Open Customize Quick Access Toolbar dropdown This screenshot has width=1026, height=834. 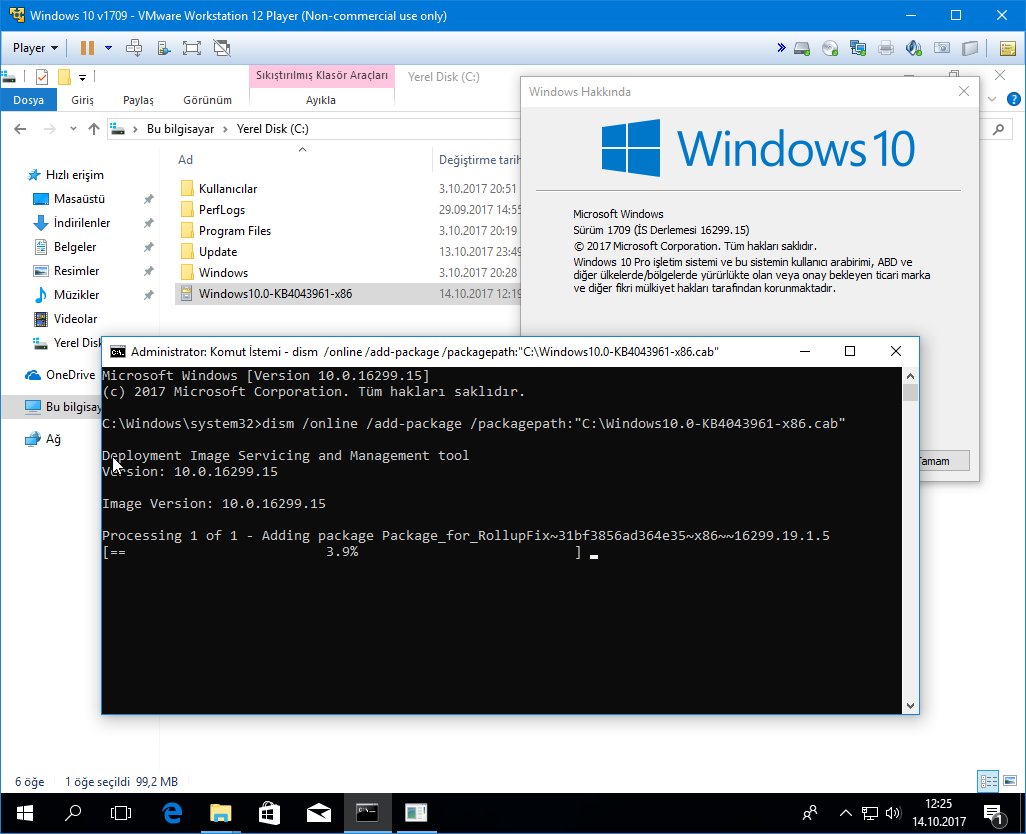tap(82, 78)
